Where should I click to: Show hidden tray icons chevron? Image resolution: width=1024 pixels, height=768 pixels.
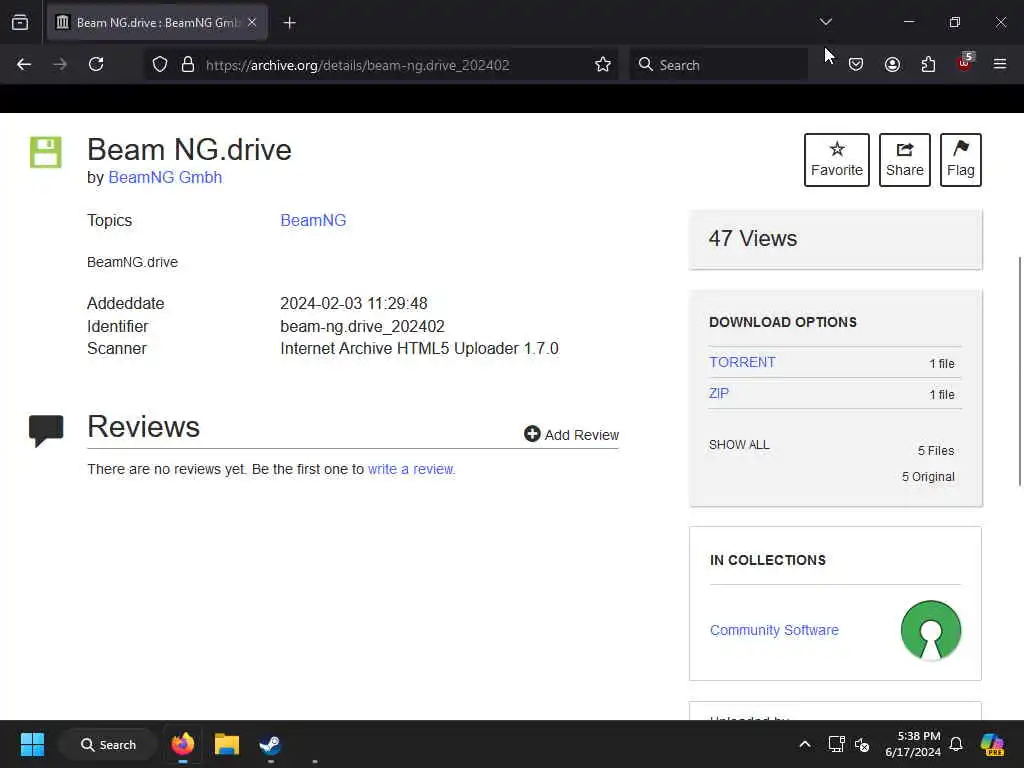805,744
